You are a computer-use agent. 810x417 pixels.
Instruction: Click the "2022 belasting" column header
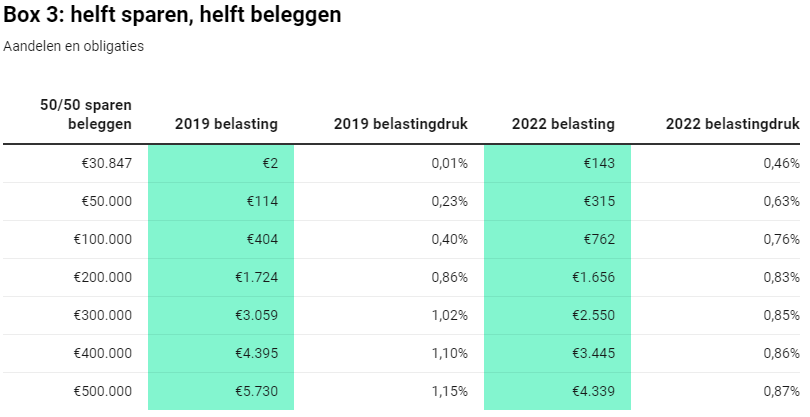tap(563, 124)
